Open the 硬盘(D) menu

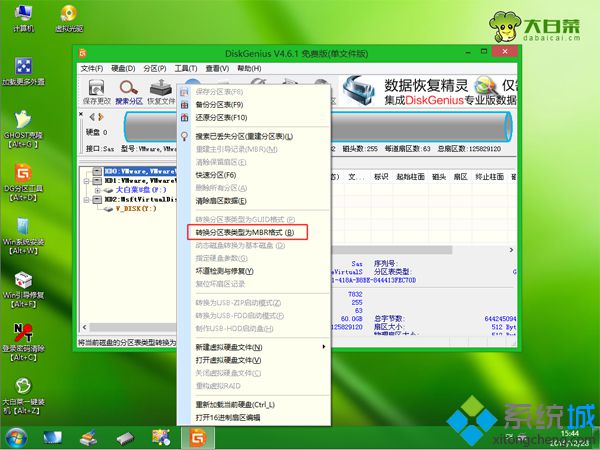click(x=123, y=68)
